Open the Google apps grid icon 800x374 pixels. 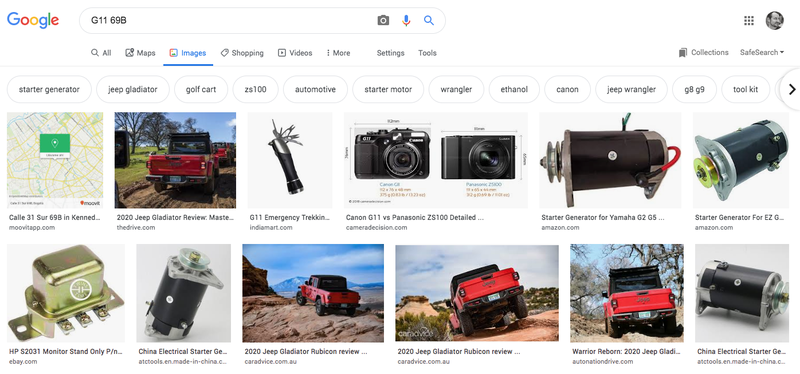pos(748,20)
